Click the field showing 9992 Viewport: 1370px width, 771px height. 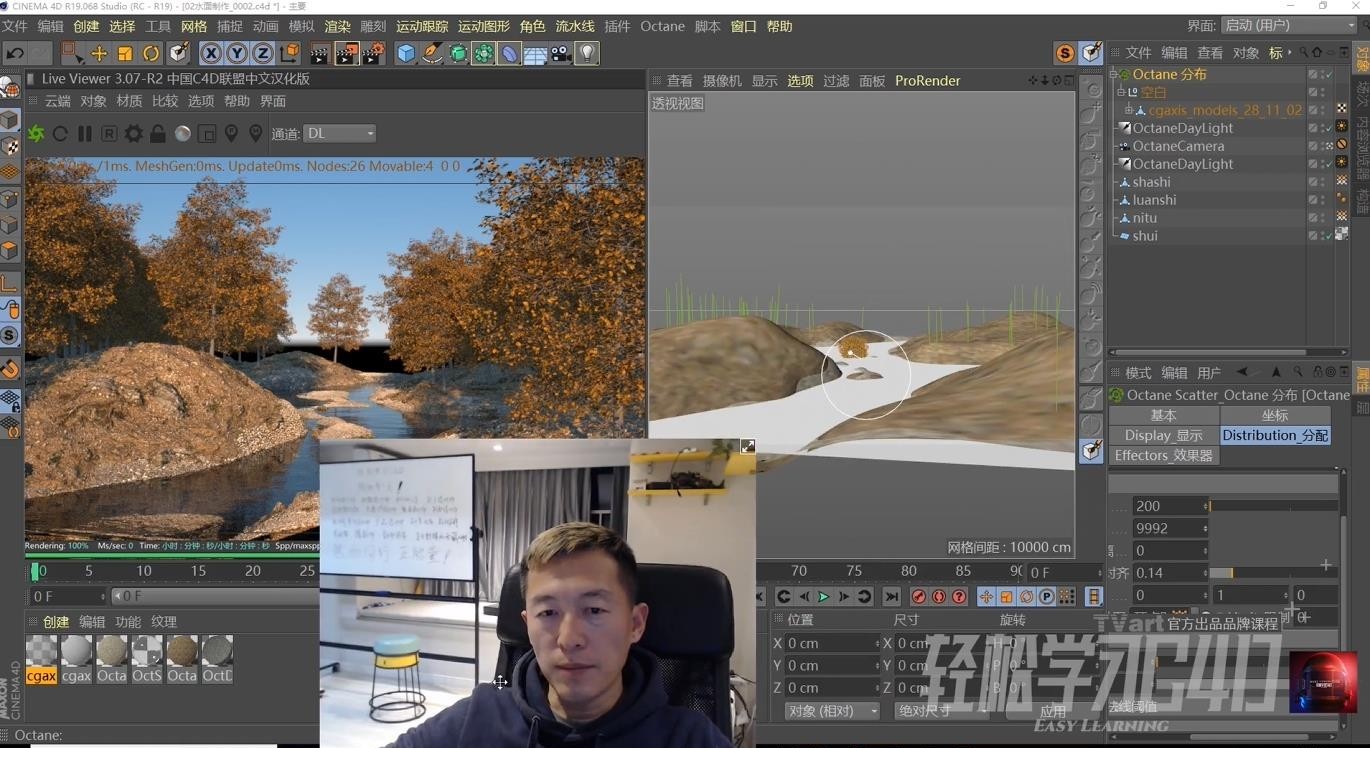pos(1169,528)
